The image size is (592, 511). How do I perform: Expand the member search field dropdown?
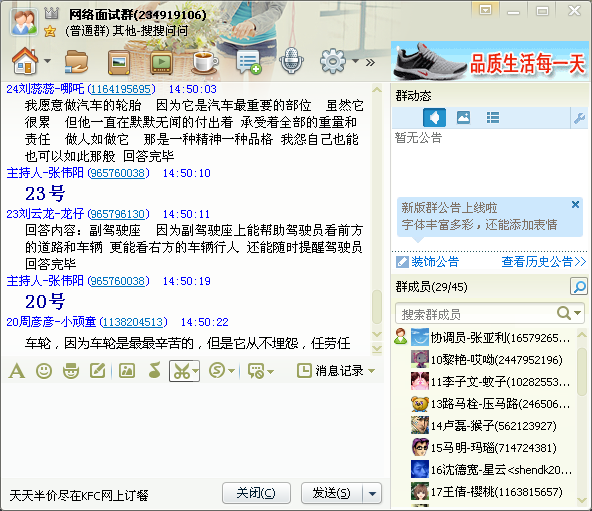pos(578,313)
